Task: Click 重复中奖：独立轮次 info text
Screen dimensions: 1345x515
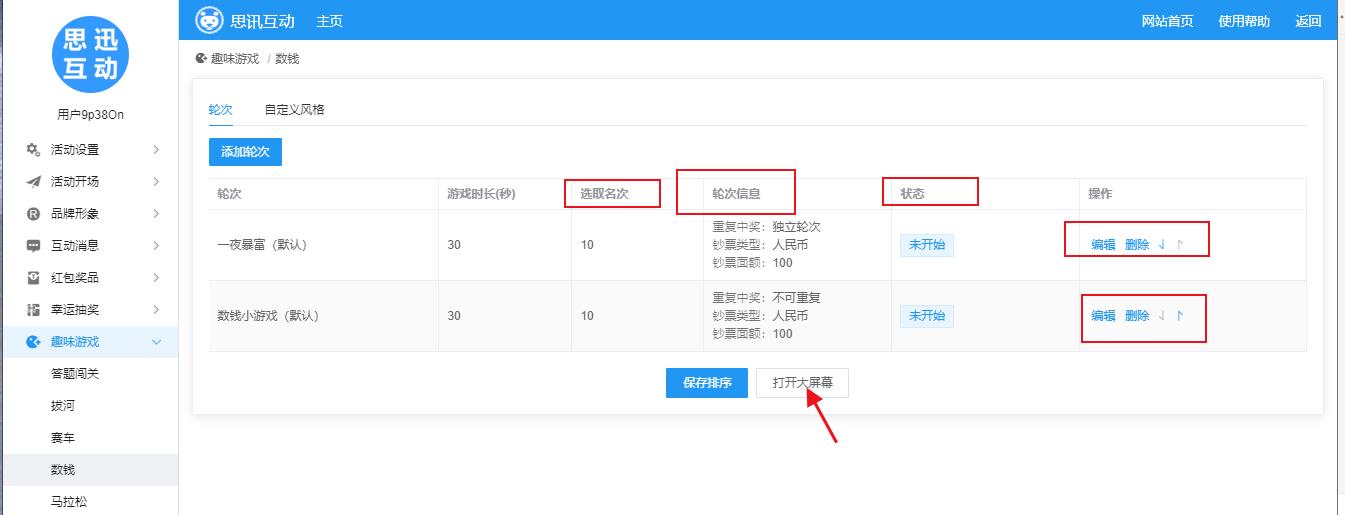Action: [766, 227]
